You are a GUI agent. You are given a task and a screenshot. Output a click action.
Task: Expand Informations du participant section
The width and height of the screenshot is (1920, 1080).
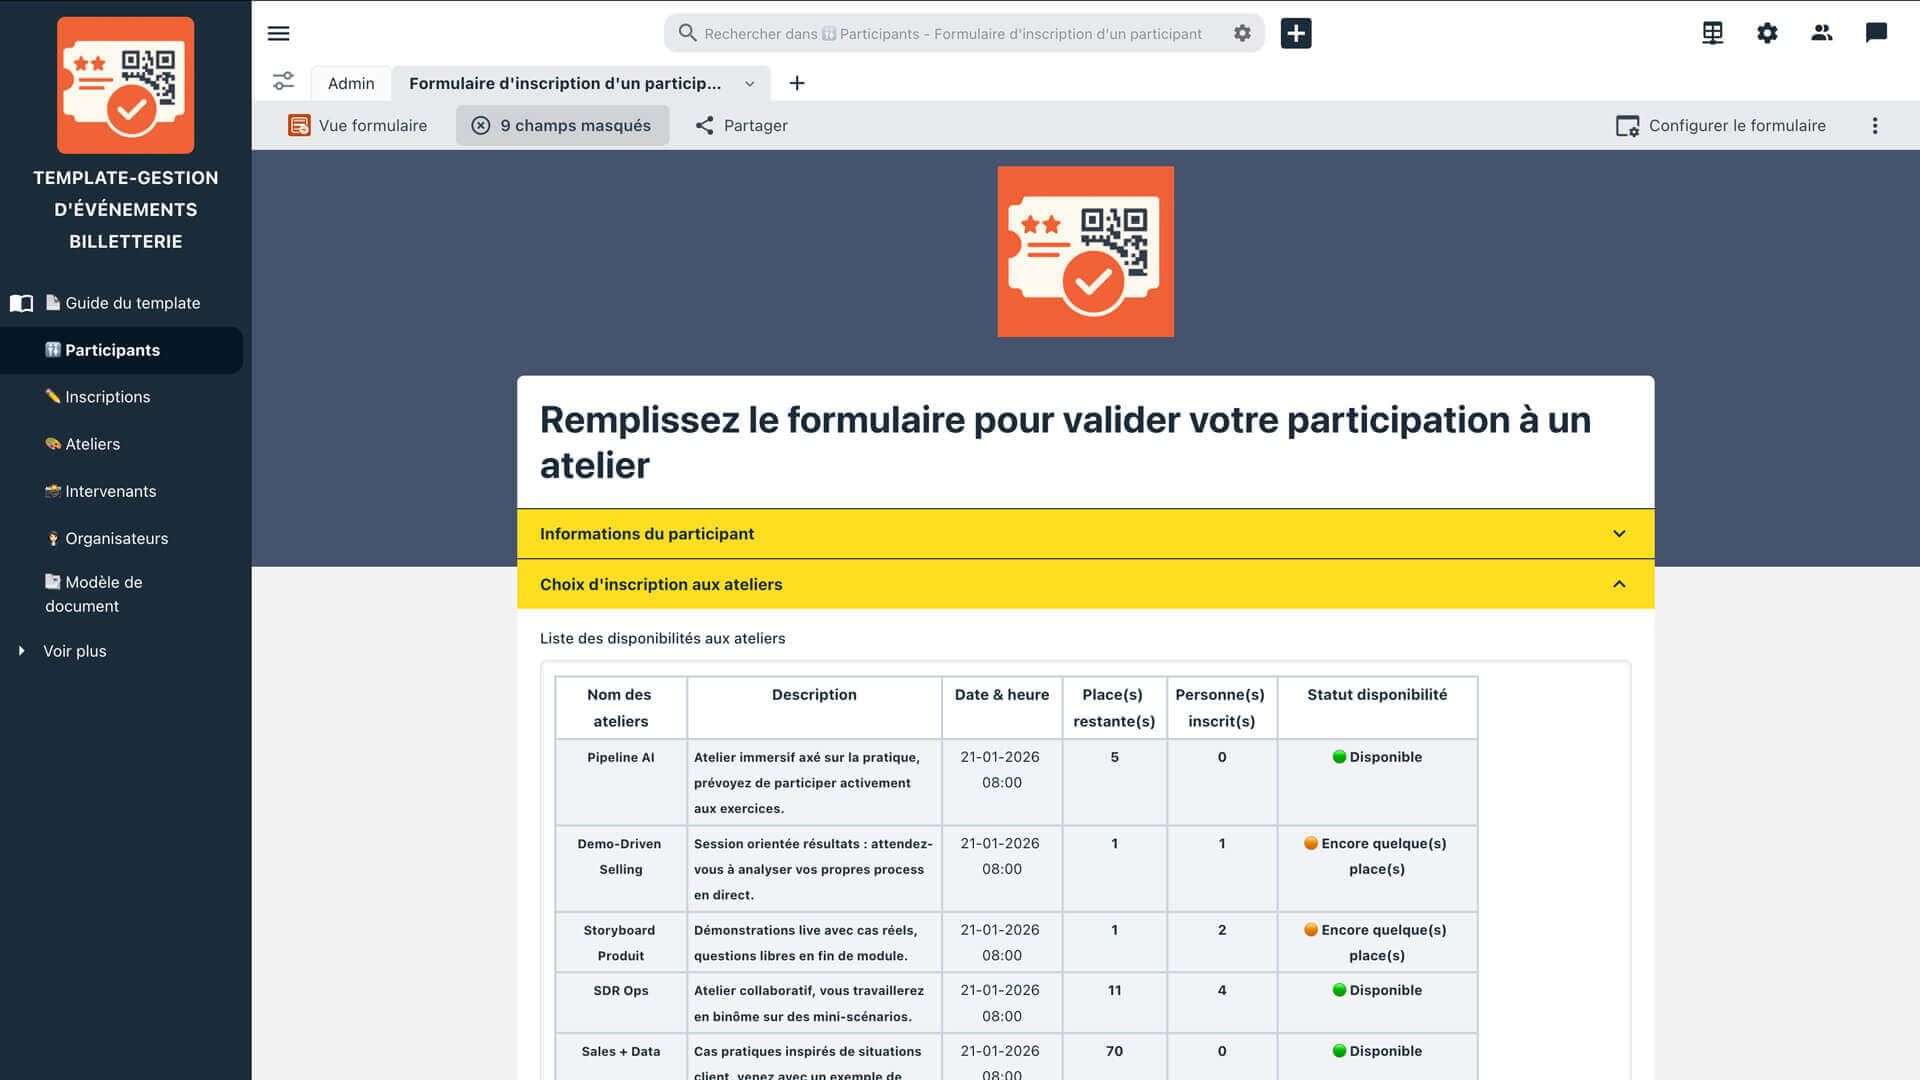(1619, 534)
